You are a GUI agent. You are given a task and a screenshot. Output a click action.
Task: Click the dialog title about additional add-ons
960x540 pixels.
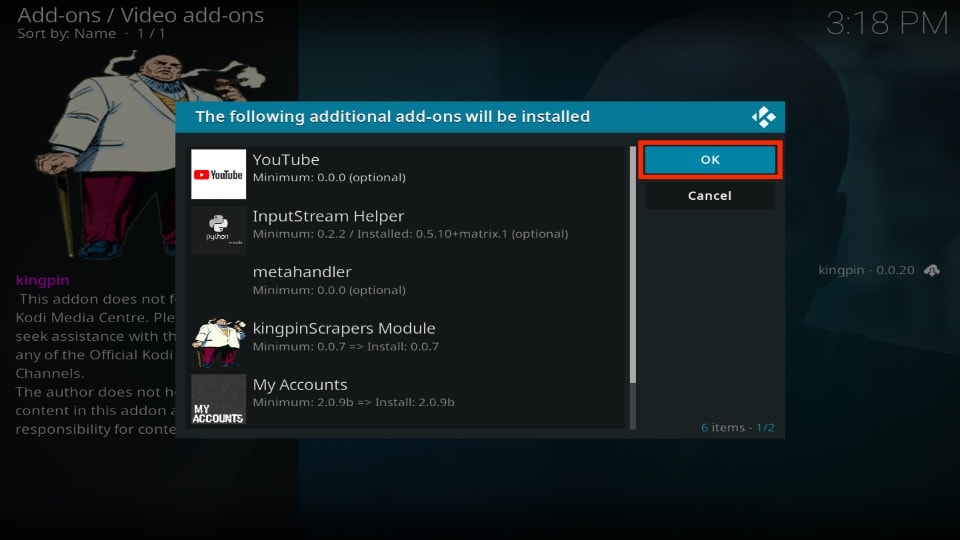click(x=392, y=116)
